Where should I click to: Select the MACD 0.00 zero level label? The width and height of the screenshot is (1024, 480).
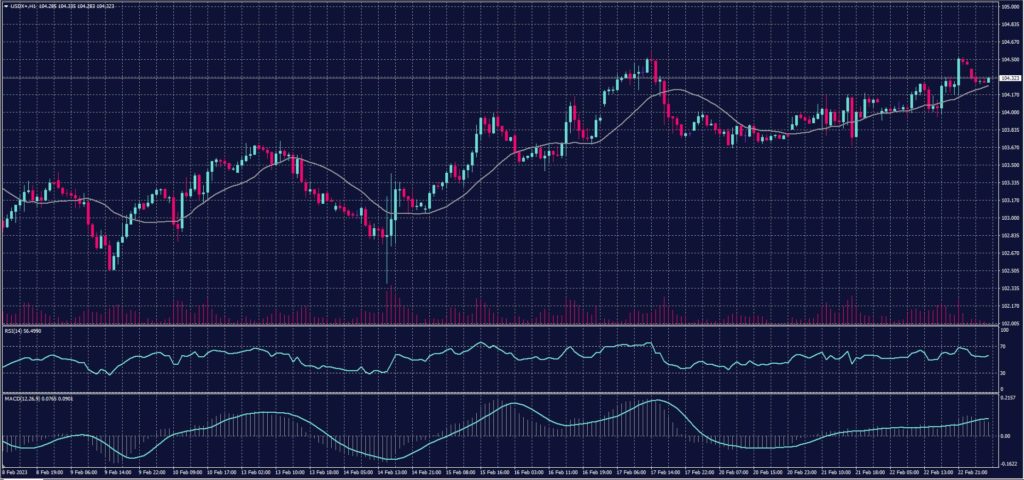click(x=1004, y=436)
